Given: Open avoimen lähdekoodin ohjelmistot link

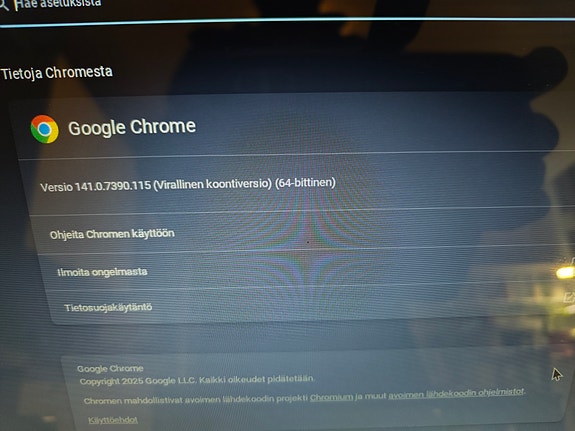Looking at the screenshot, I should click(x=456, y=393).
